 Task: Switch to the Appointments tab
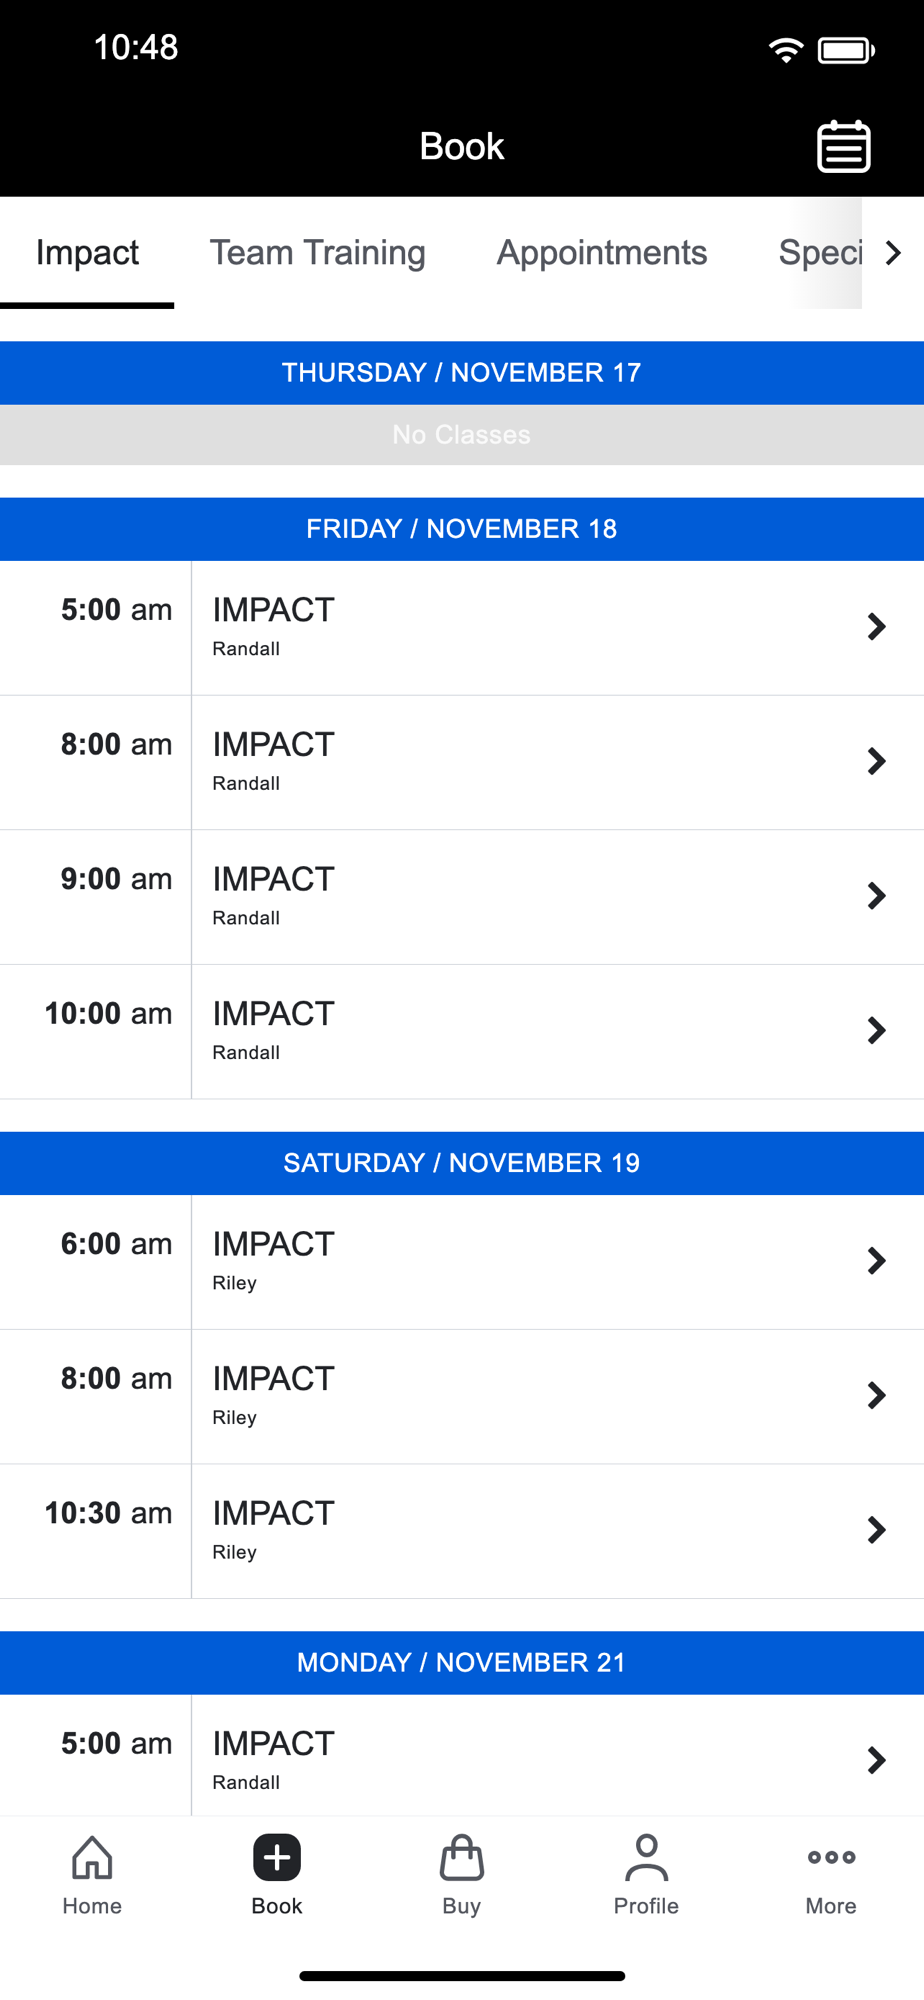[x=602, y=253]
